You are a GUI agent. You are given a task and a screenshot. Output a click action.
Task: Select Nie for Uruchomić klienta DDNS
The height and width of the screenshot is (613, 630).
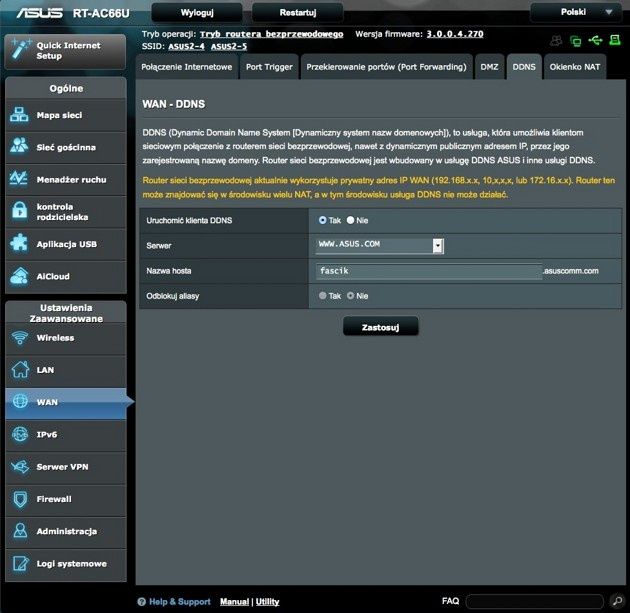350,220
